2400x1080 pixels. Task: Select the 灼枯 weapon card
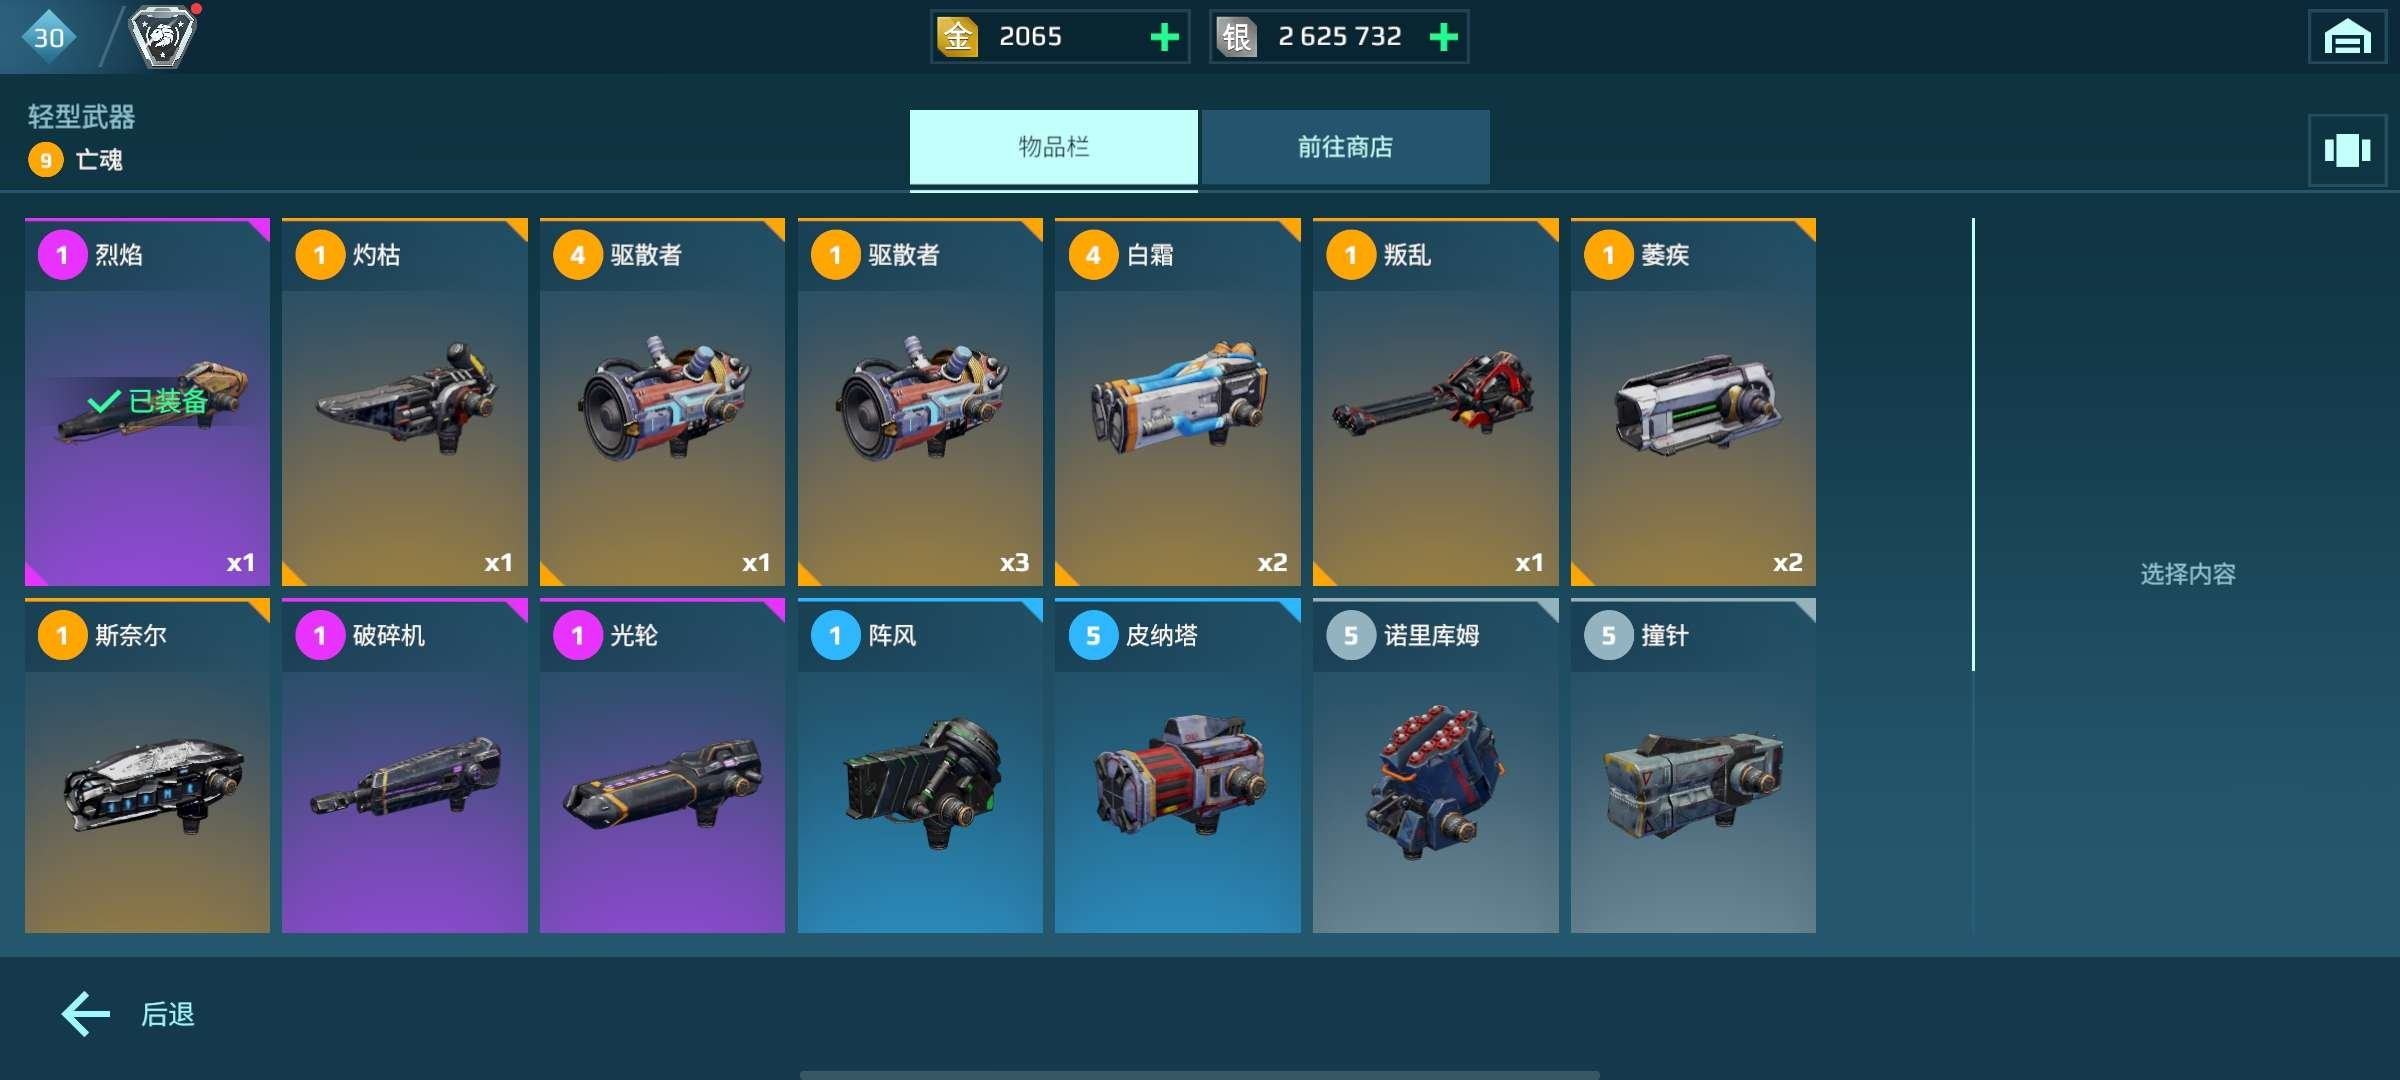click(x=405, y=402)
